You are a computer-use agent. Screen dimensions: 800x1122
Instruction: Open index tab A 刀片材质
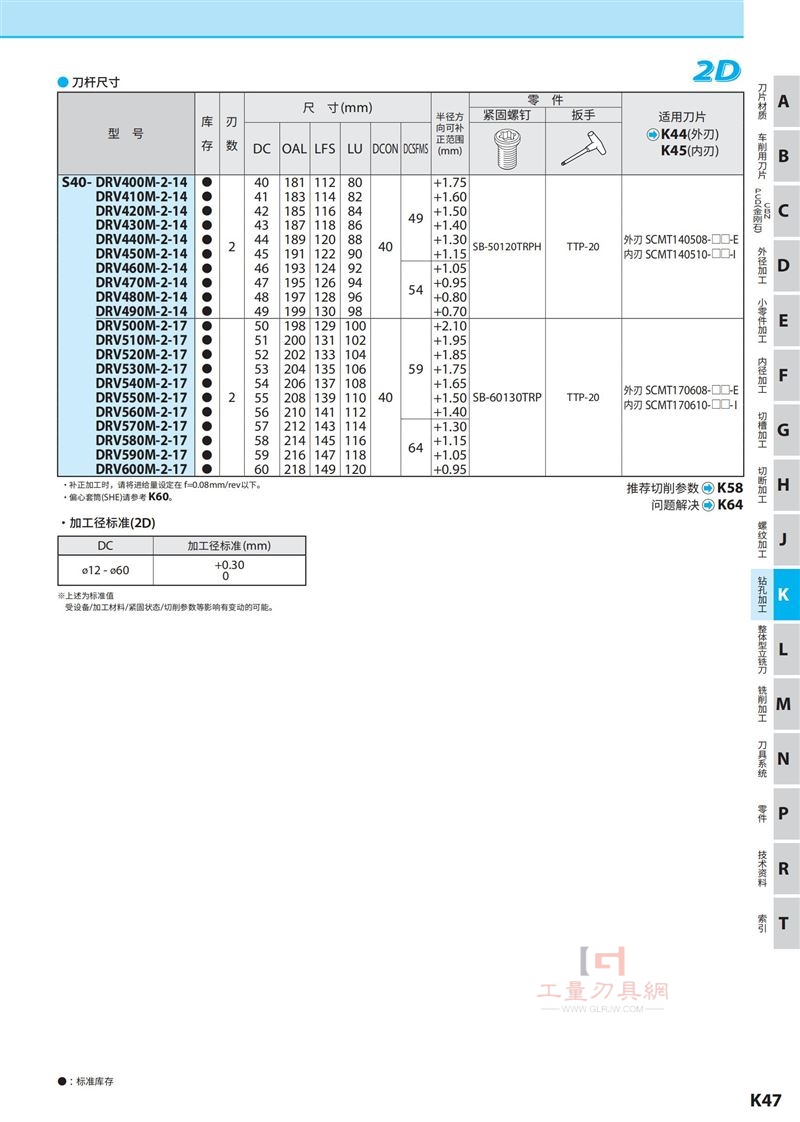[x=777, y=102]
